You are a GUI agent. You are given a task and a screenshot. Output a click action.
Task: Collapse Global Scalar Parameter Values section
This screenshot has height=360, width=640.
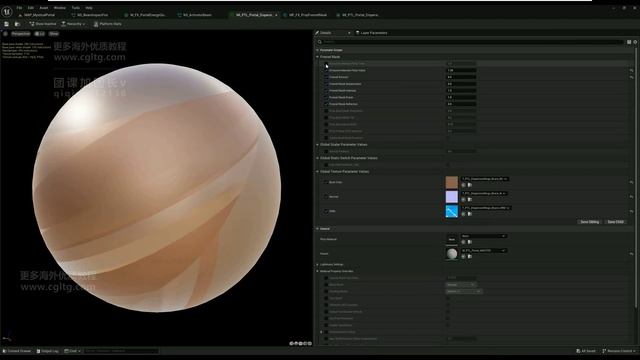coord(318,144)
